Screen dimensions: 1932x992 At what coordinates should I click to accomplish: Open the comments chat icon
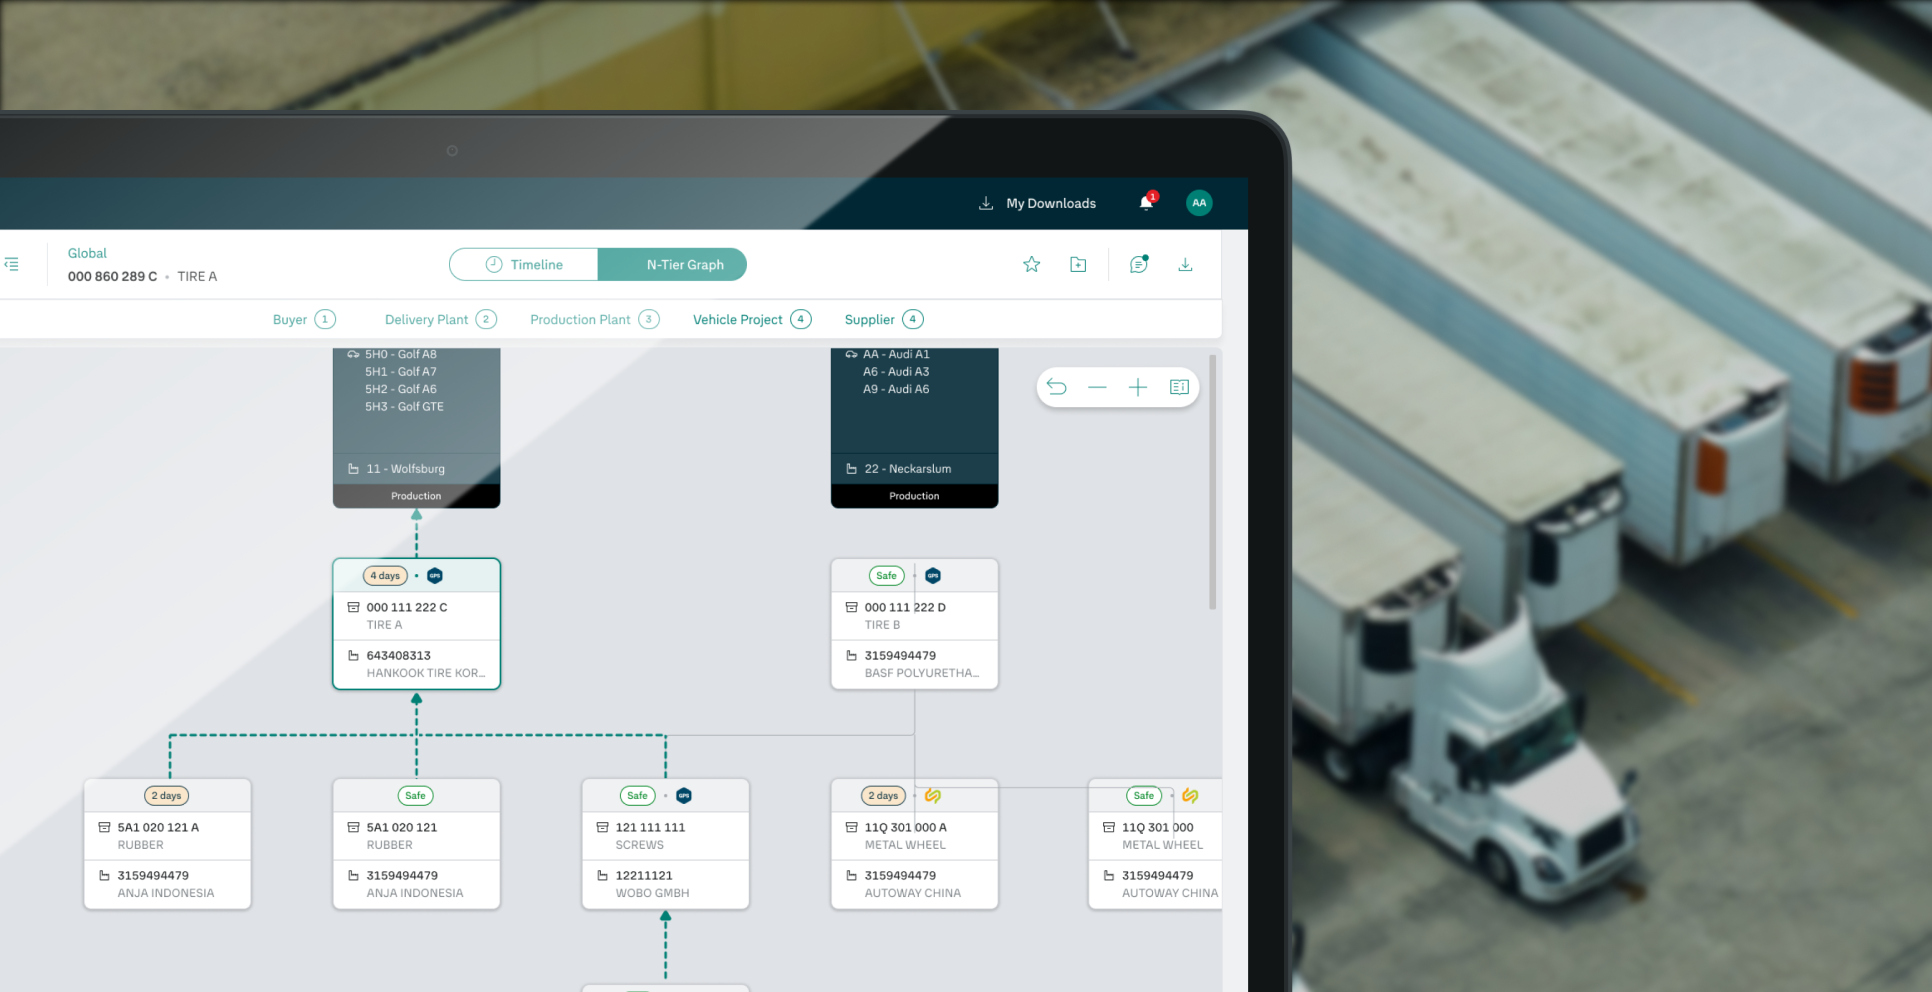1138,265
